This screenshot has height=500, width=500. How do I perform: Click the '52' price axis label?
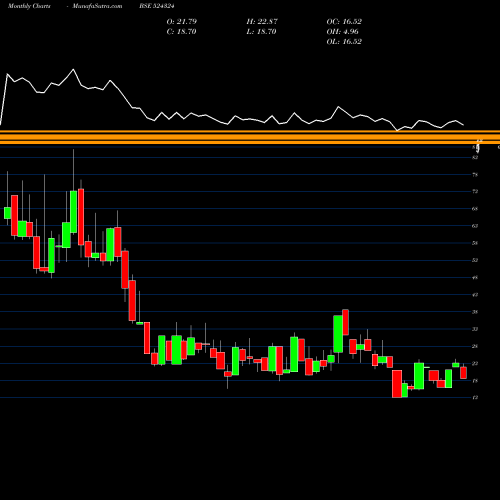[x=475, y=260]
